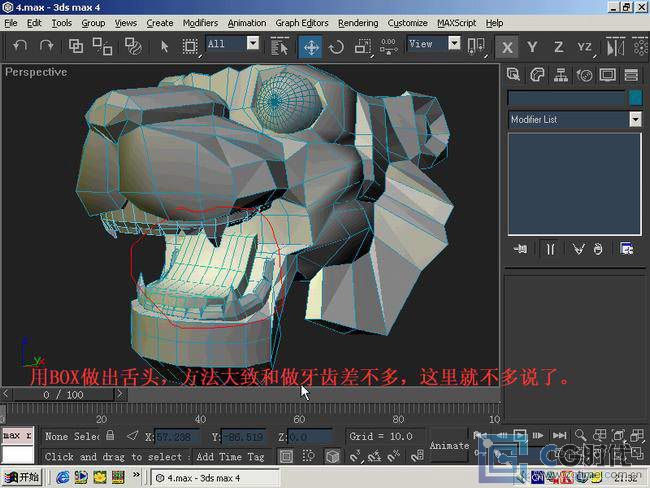
Task: Toggle Crossing/Window selection icon
Action: pyautogui.click(x=308, y=456)
